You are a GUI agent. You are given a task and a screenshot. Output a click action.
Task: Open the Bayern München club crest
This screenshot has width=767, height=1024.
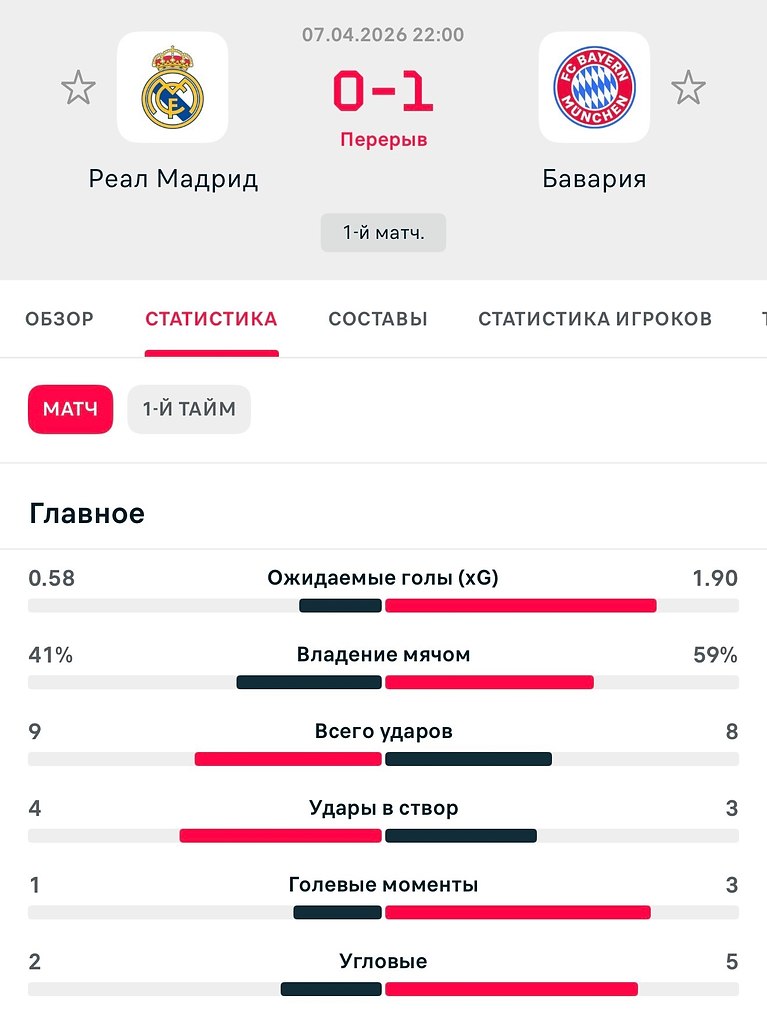594,87
